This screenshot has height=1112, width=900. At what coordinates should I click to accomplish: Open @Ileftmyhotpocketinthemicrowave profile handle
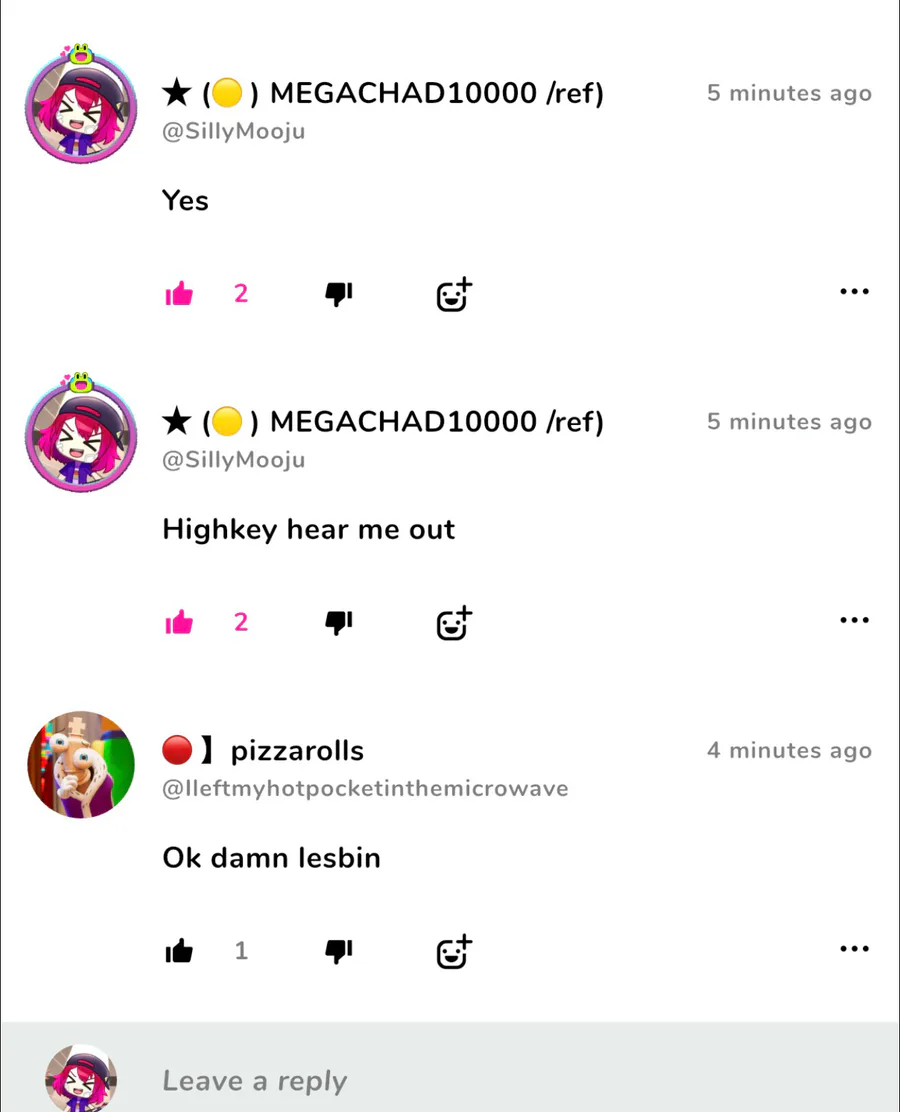point(365,789)
